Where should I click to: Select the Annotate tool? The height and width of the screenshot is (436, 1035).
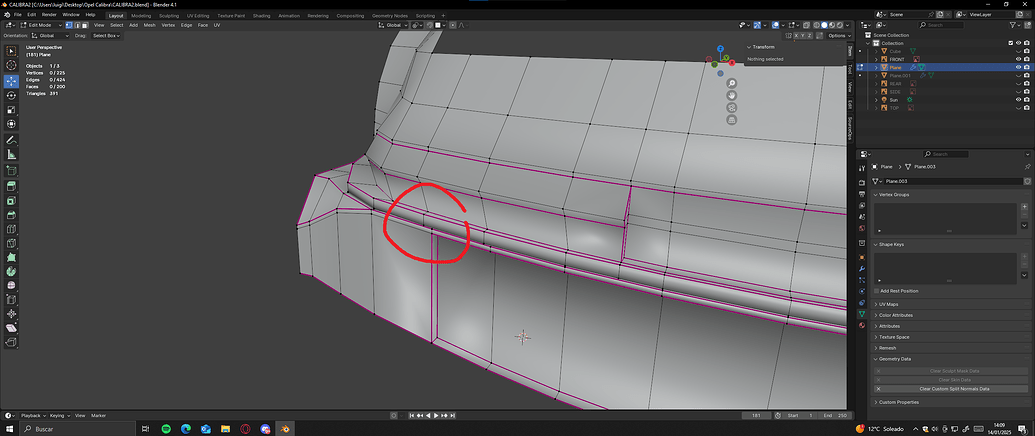pos(11,140)
